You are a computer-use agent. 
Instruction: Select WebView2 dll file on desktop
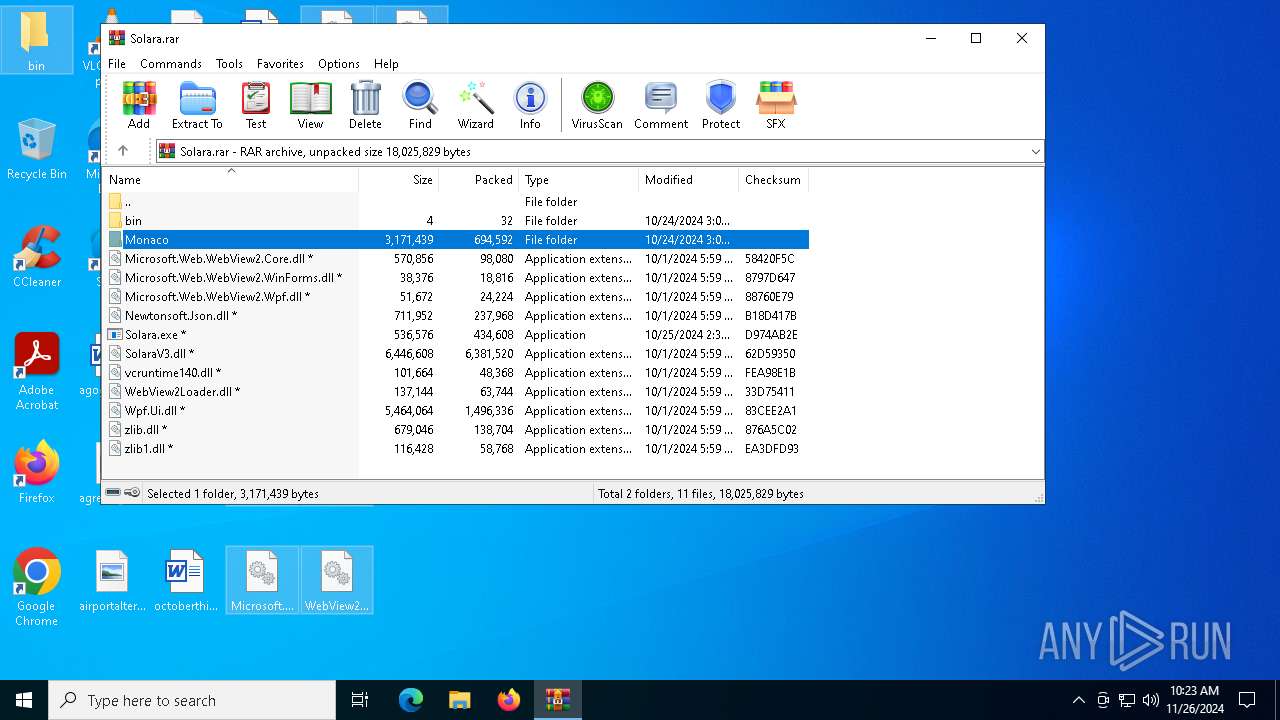337,580
